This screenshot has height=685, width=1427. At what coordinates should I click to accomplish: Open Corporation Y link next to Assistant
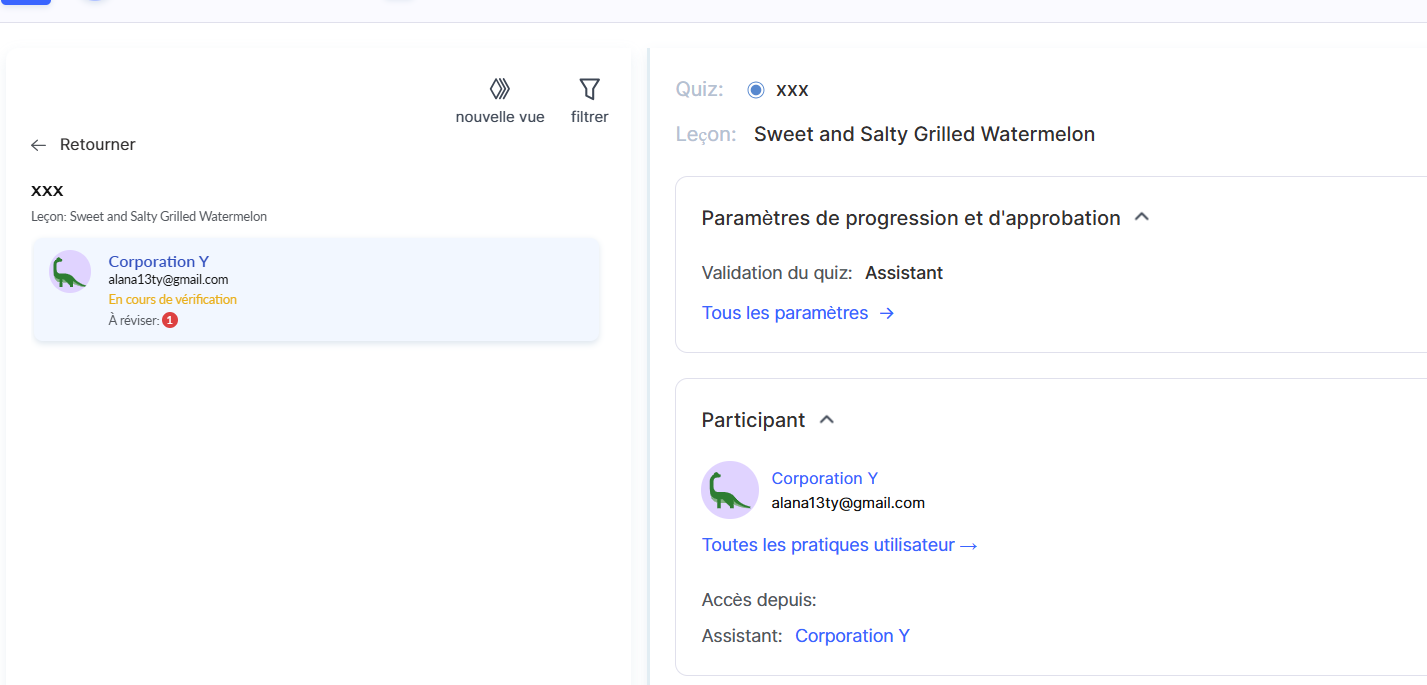tap(852, 636)
